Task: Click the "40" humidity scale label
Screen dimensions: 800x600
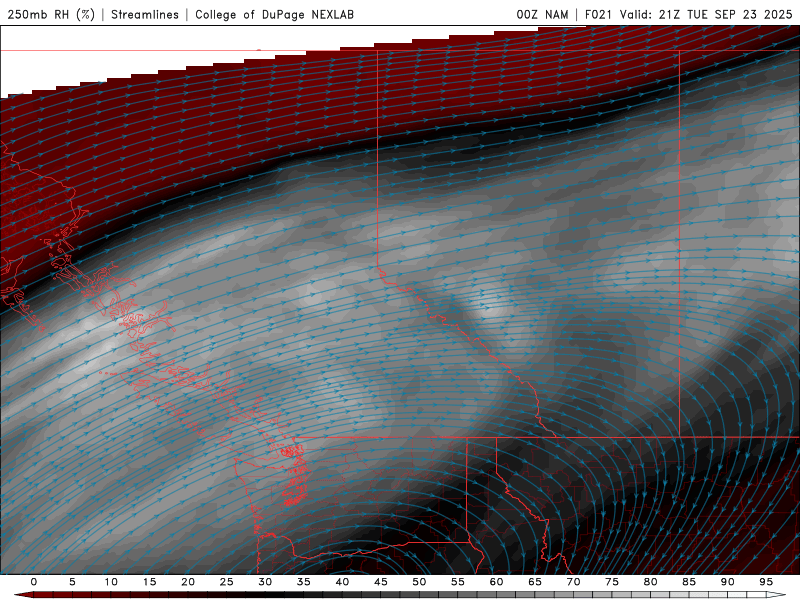Action: coord(342,582)
